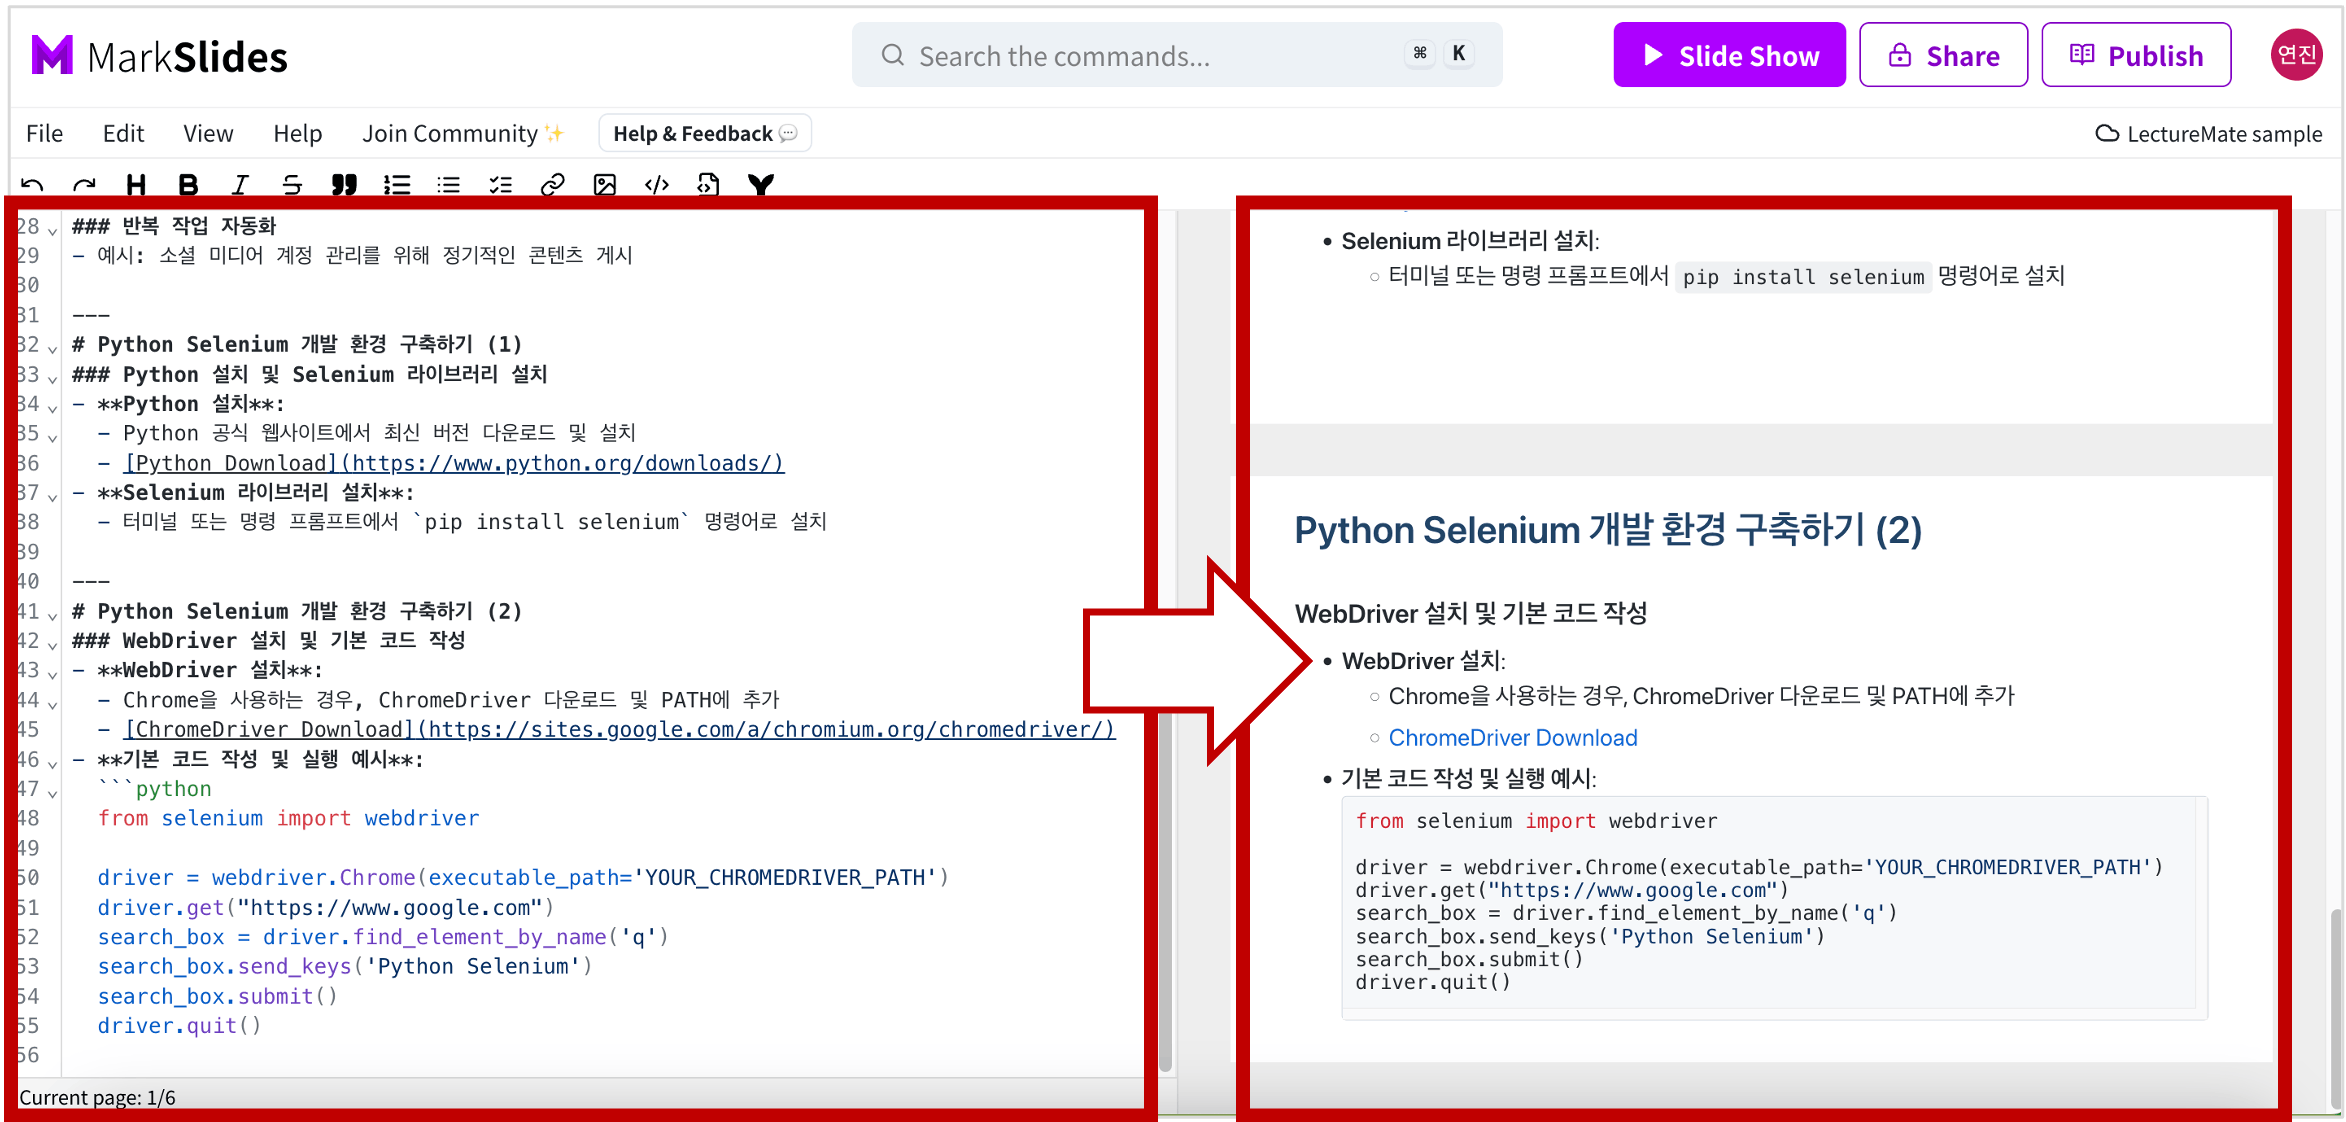This screenshot has height=1122, width=2346.
Task: Open the File menu
Action: pyautogui.click(x=44, y=134)
